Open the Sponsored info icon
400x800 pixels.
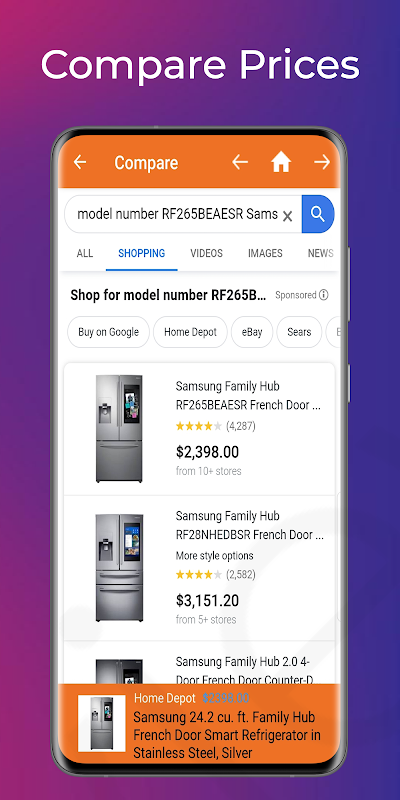[x=323, y=295]
